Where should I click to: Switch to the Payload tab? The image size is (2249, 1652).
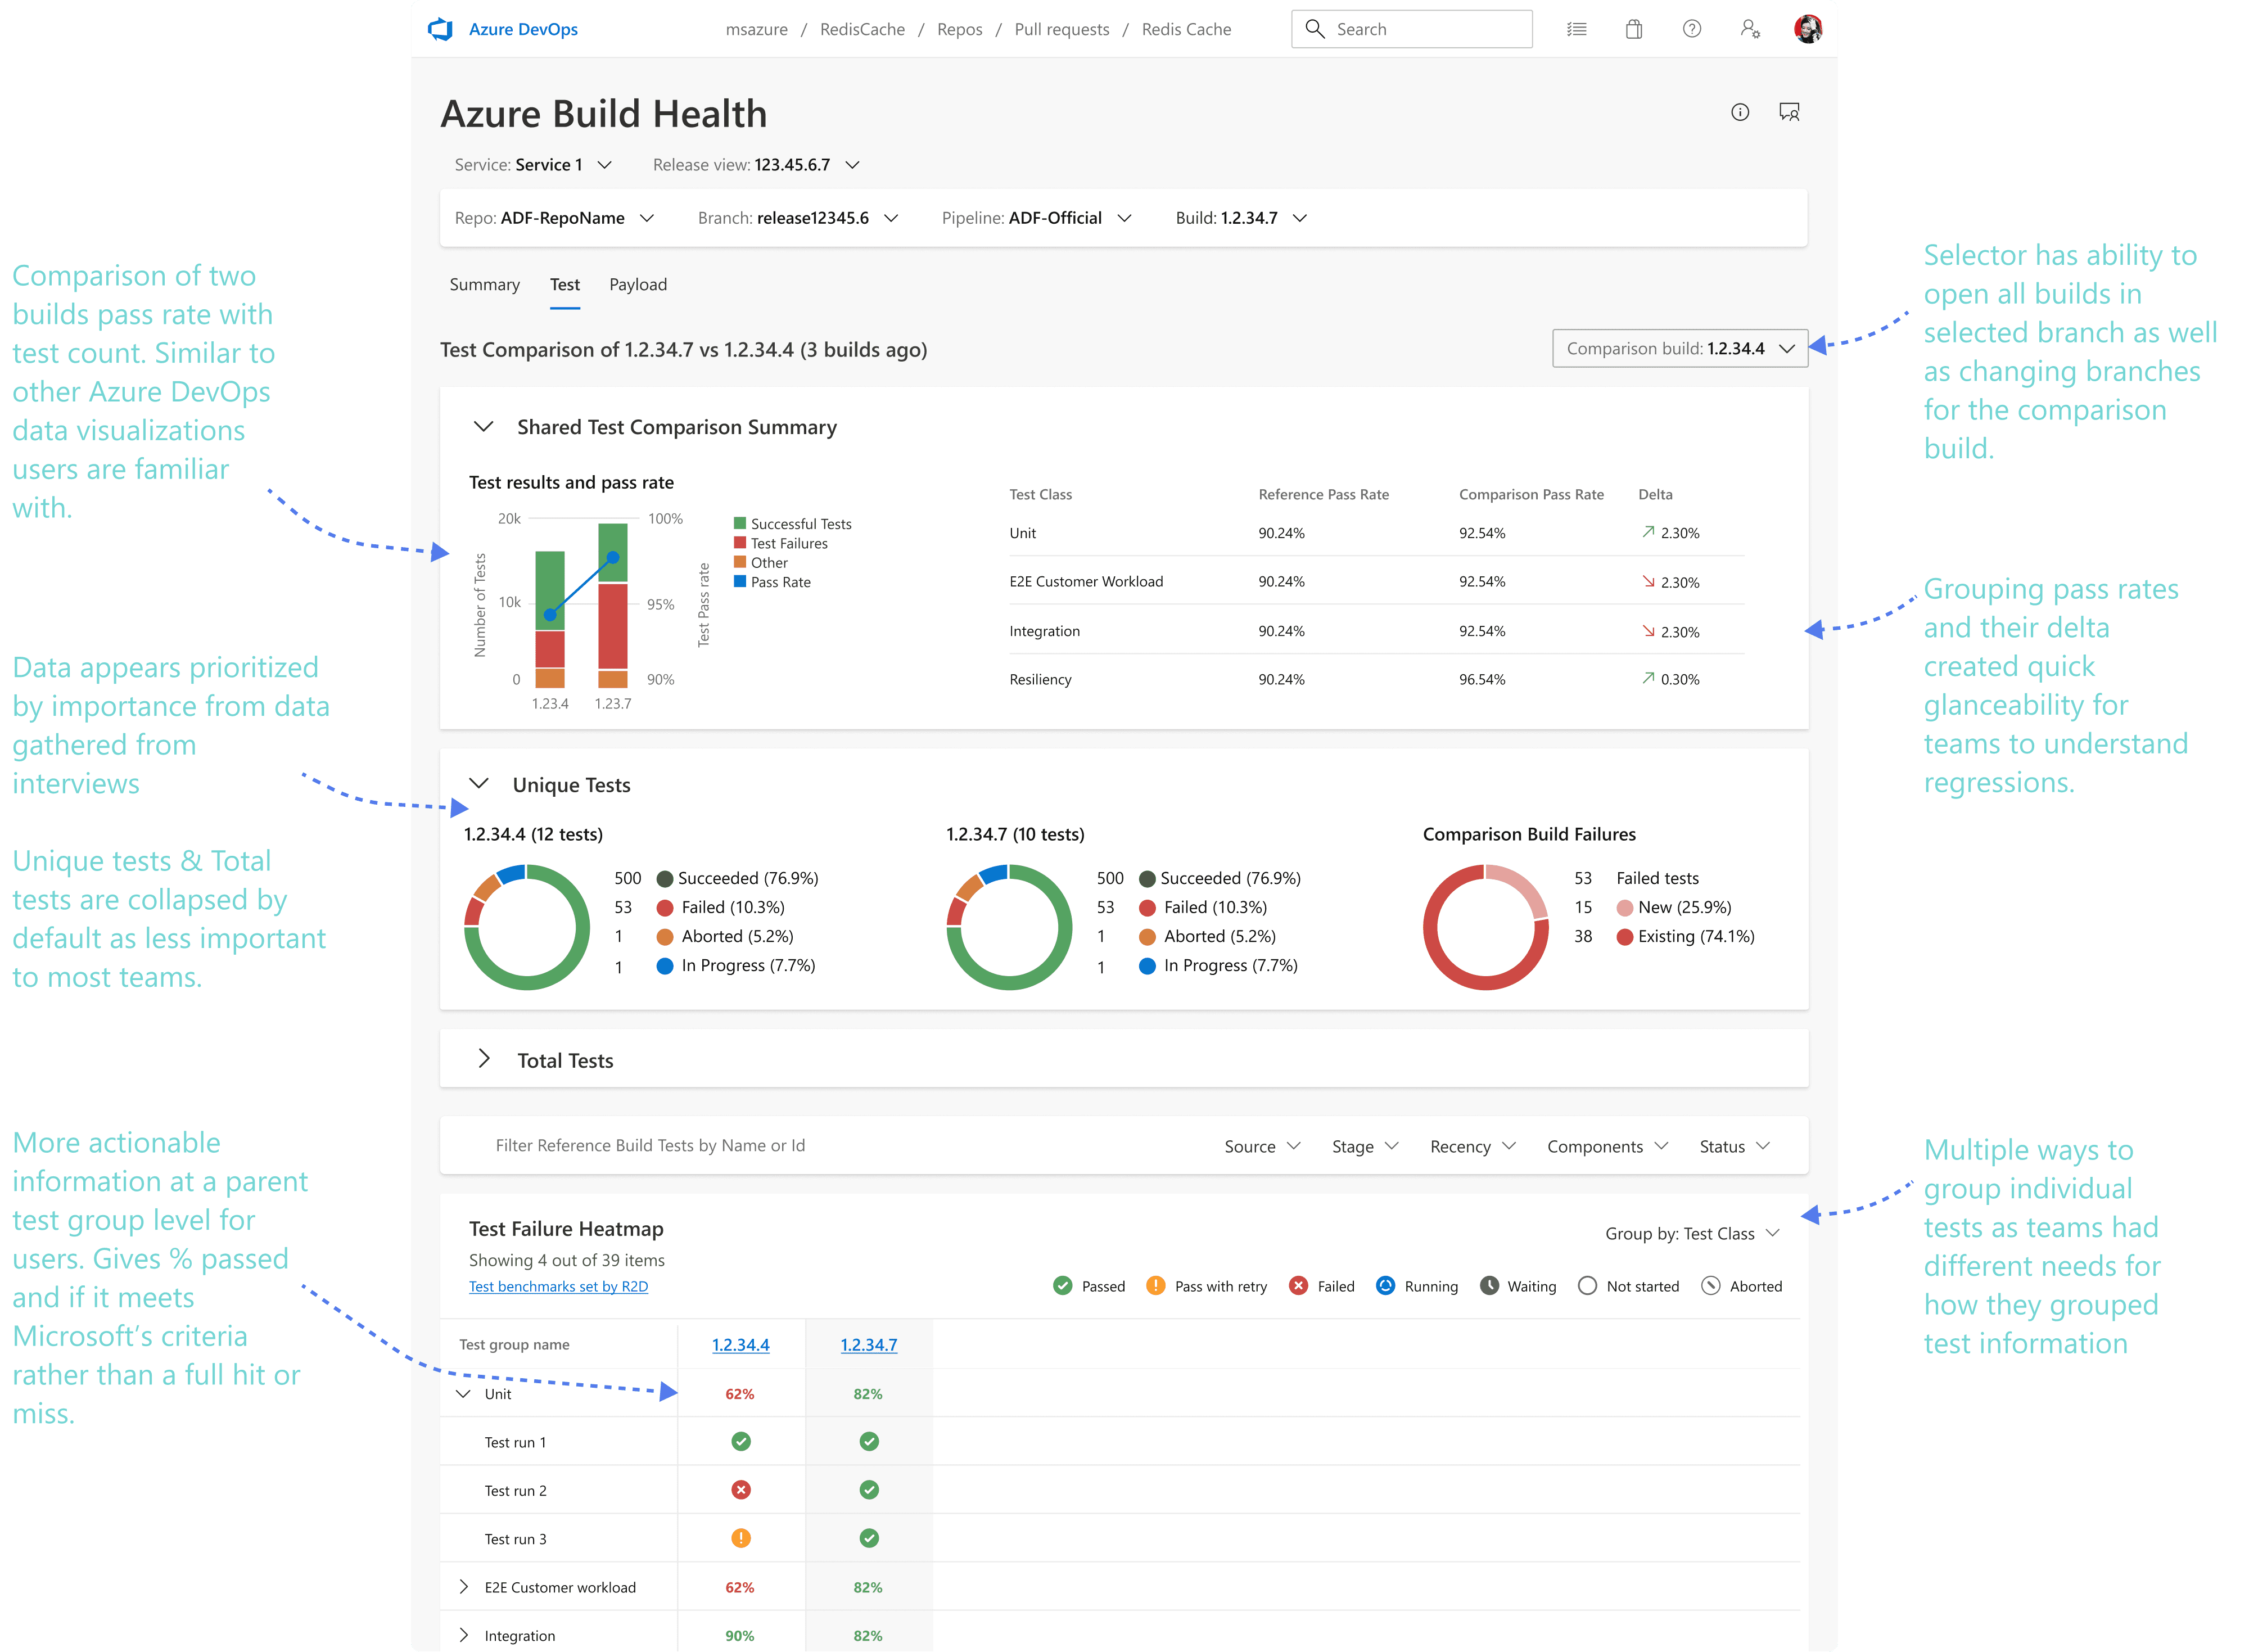(x=638, y=285)
